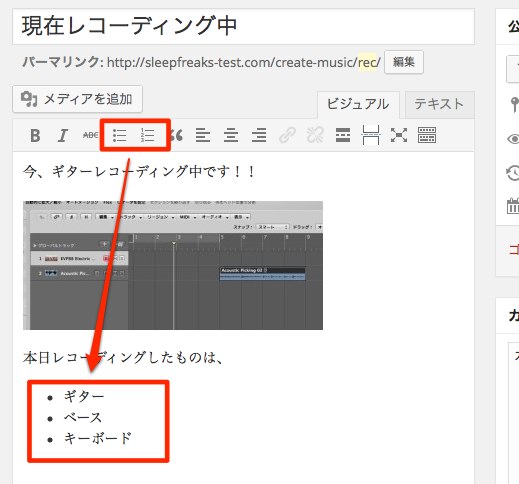Click the post title field 現在レコーディング中
519x484 pixels.
click(243, 27)
